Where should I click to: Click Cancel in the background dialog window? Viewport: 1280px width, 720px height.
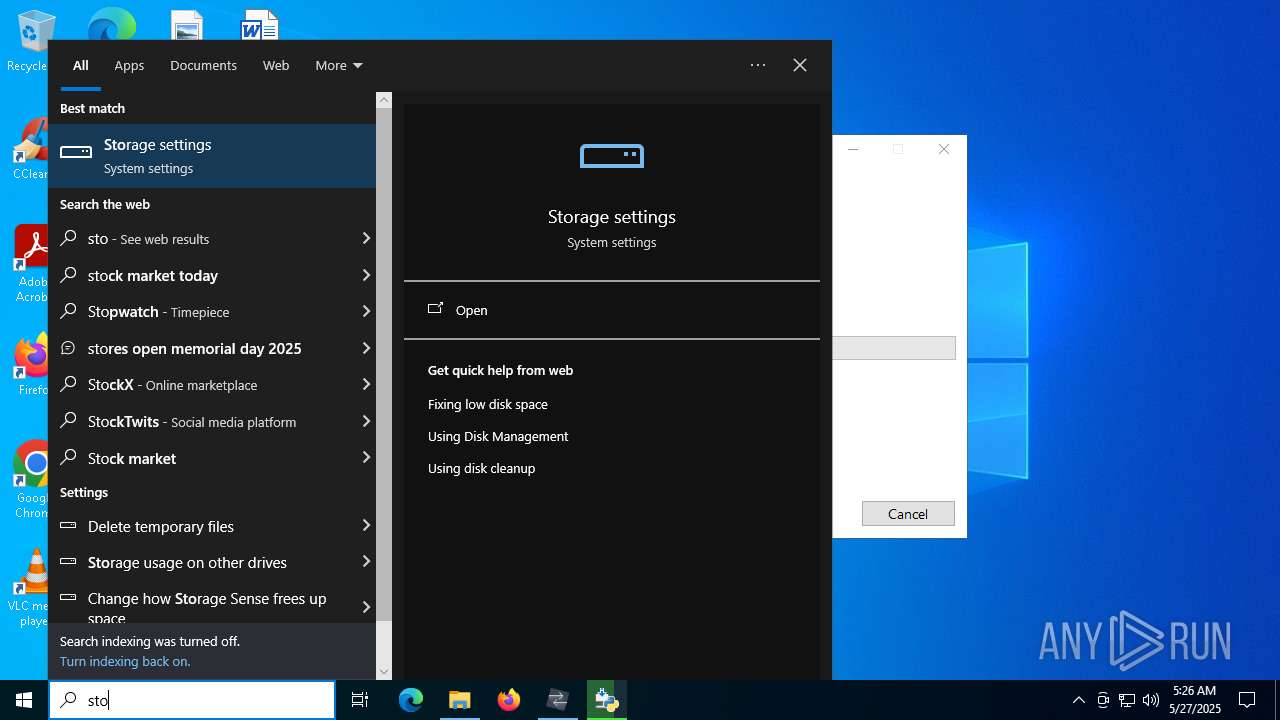(908, 514)
